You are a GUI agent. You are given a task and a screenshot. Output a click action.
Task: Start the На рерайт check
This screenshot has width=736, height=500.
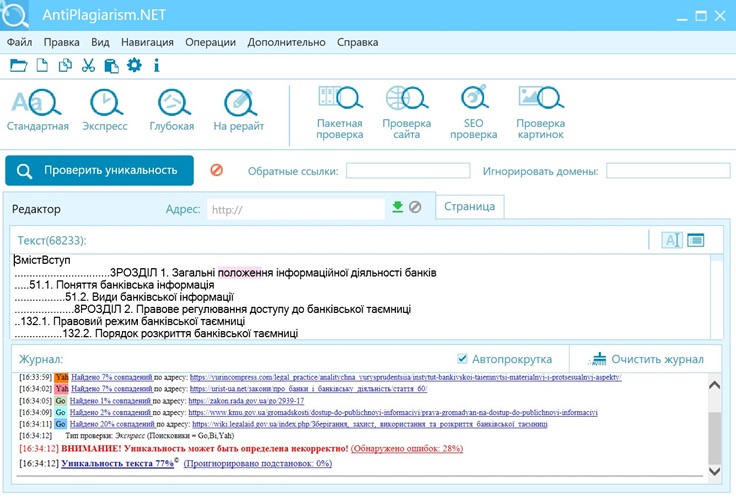tap(238, 110)
